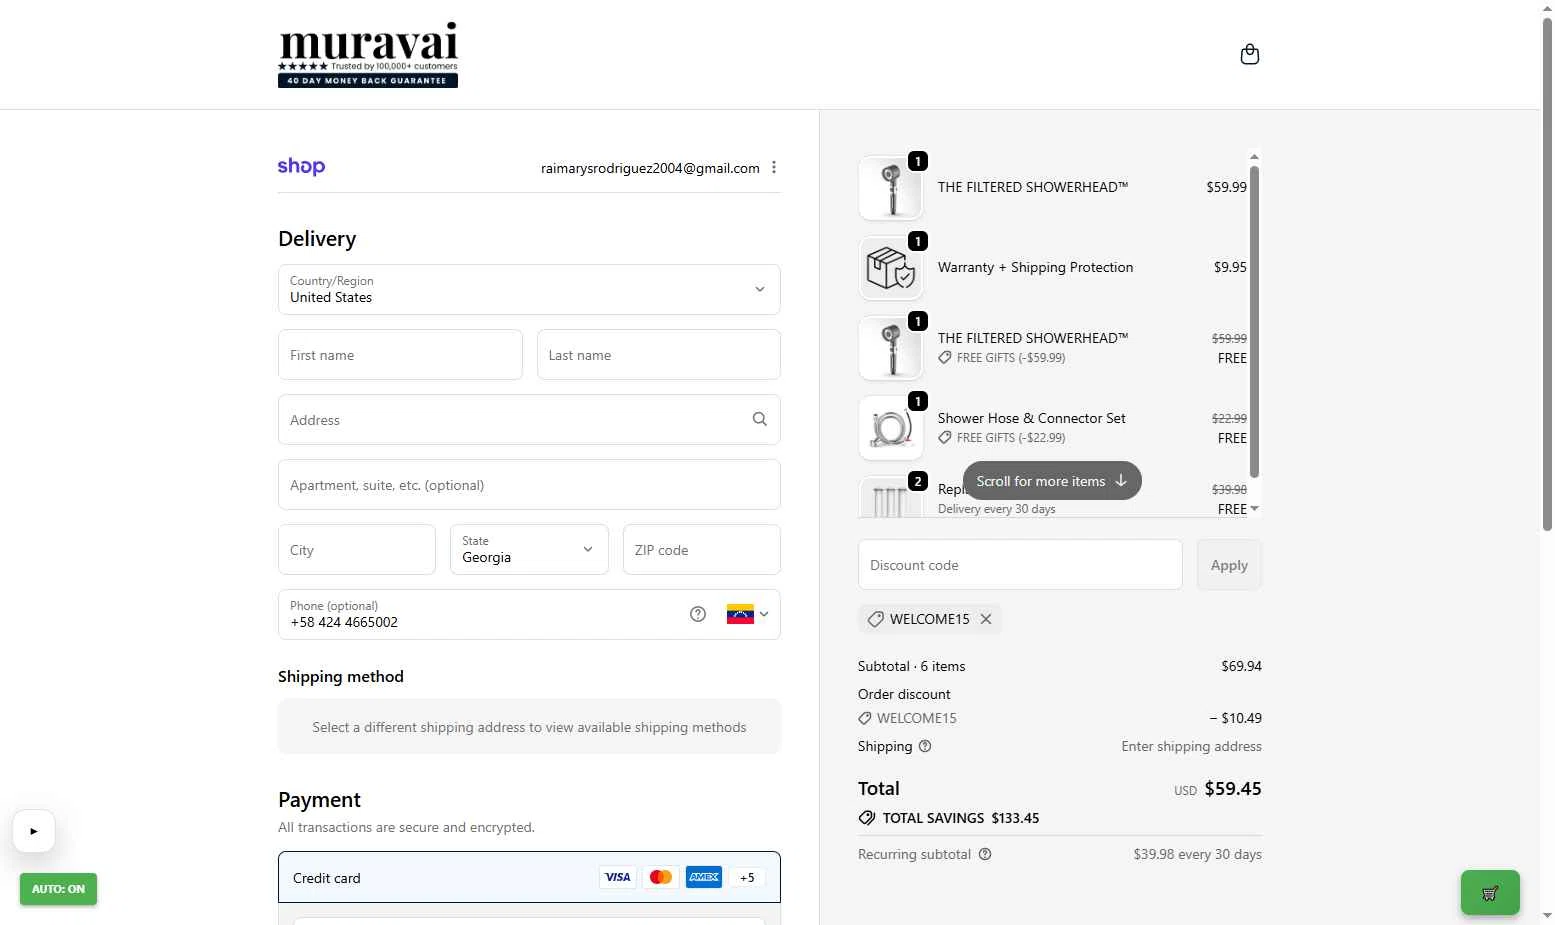The width and height of the screenshot is (1555, 925).
Task: Click the play arrow floating button
Action: point(34,831)
